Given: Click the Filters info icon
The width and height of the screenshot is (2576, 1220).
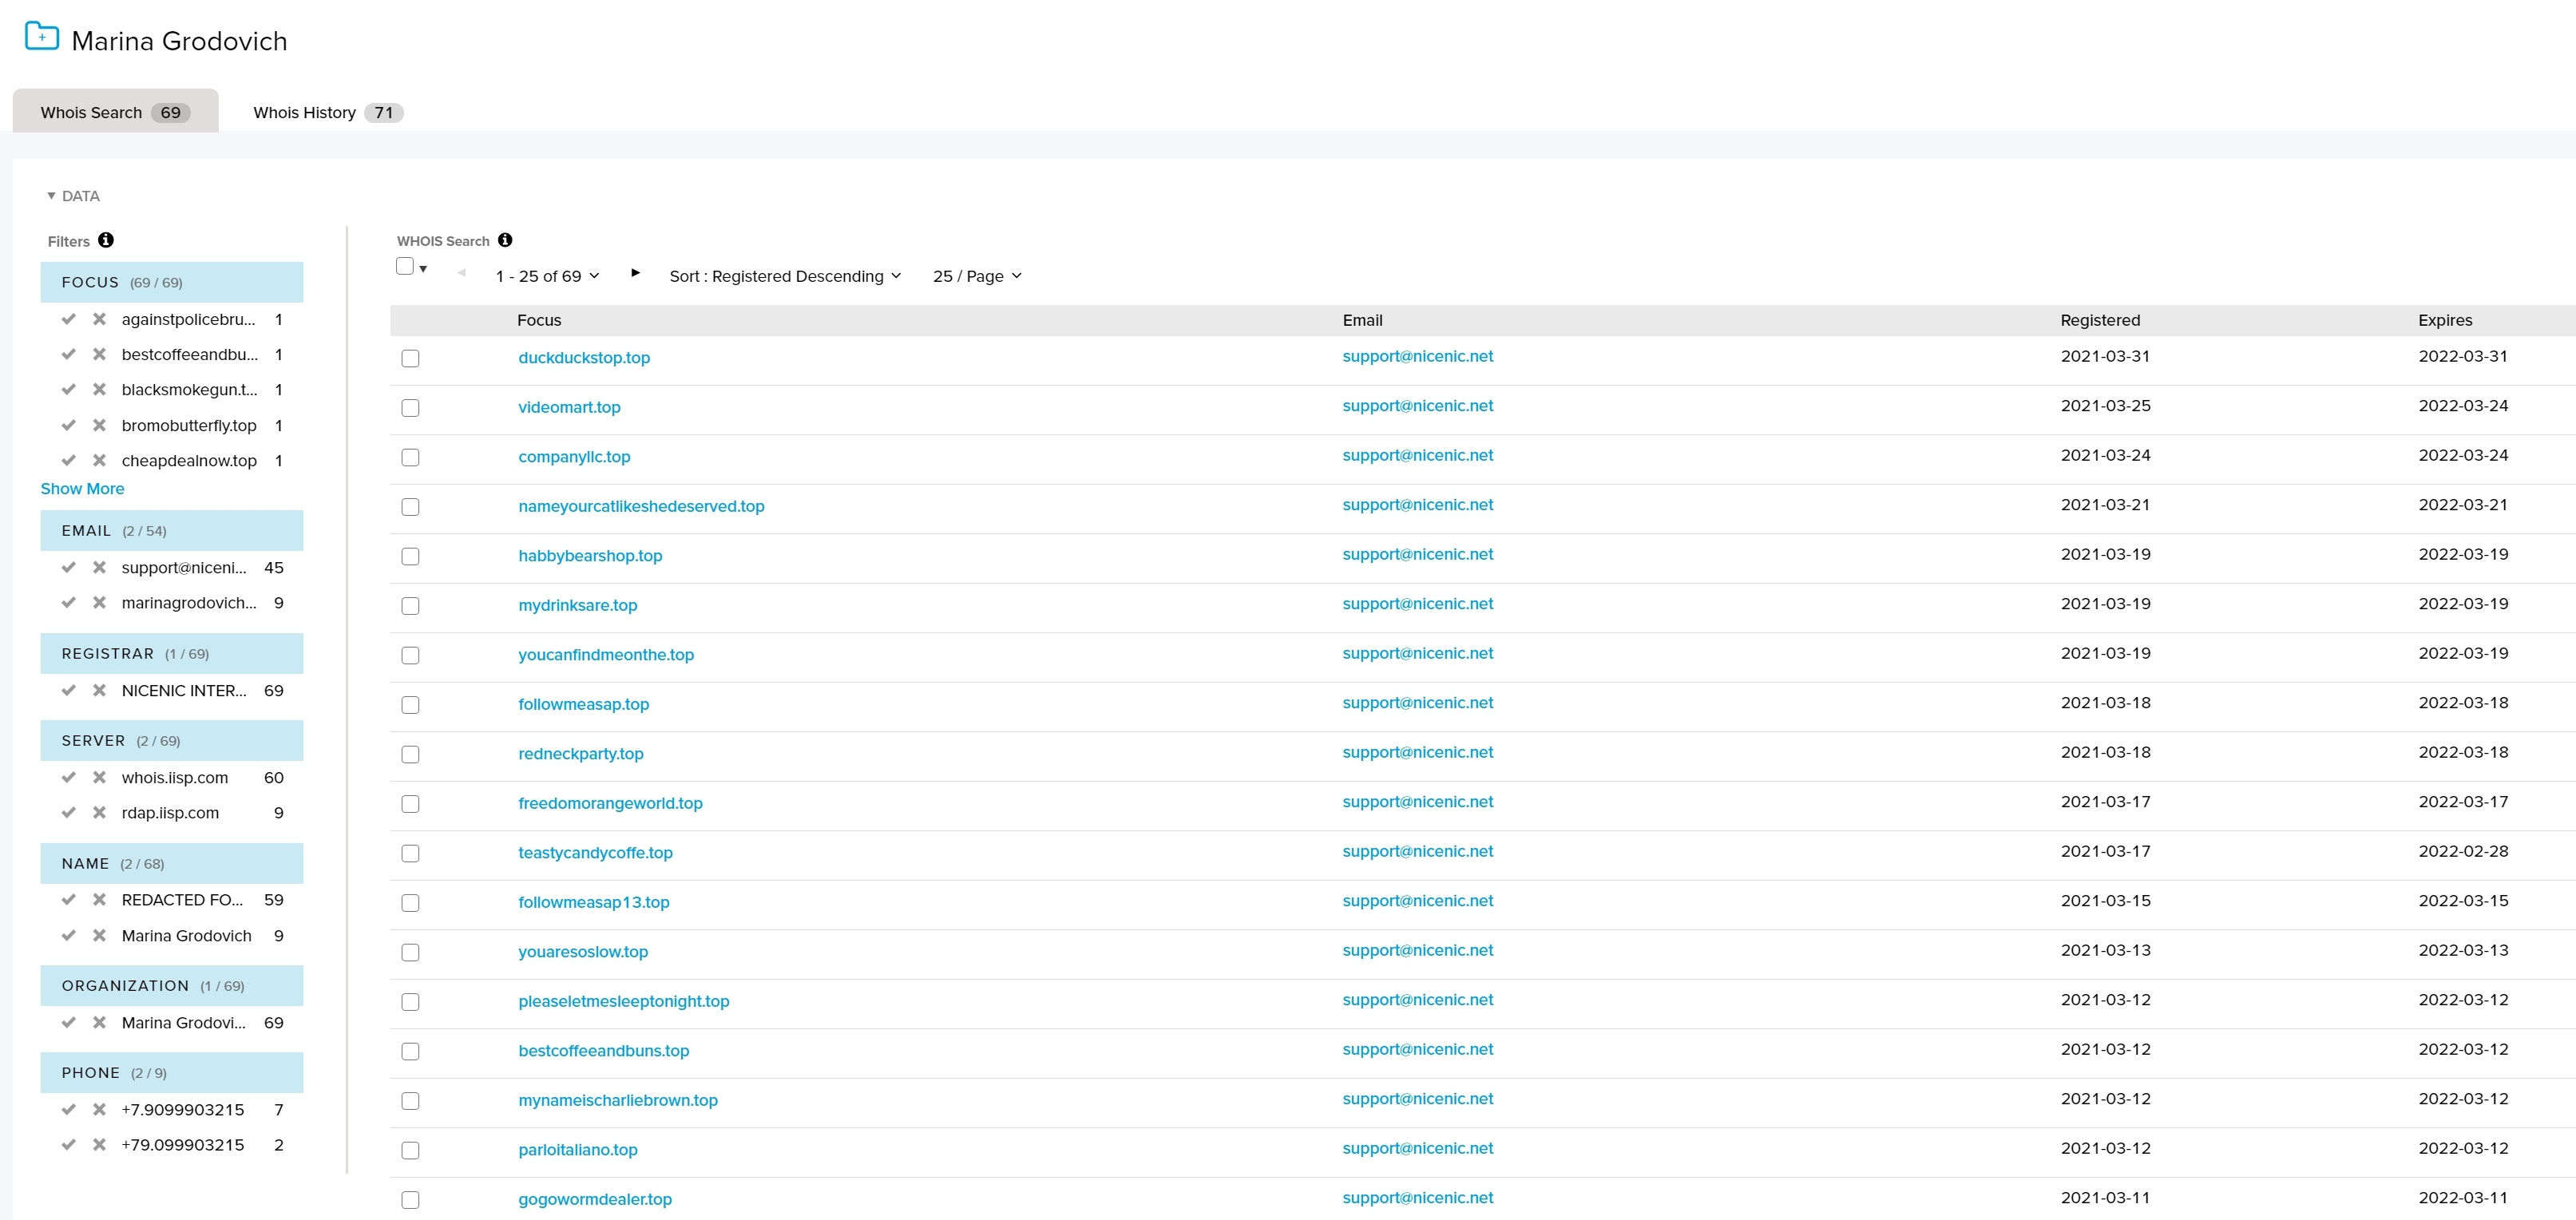Looking at the screenshot, I should (106, 240).
